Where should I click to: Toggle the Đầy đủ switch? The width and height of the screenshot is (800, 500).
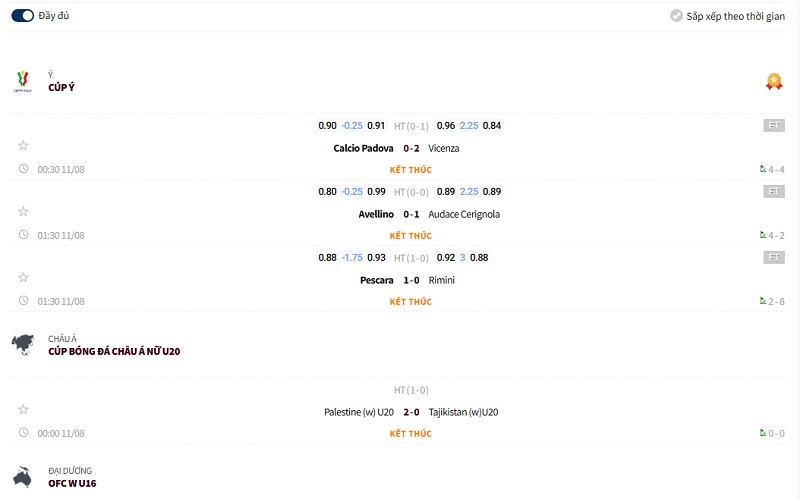[x=22, y=16]
